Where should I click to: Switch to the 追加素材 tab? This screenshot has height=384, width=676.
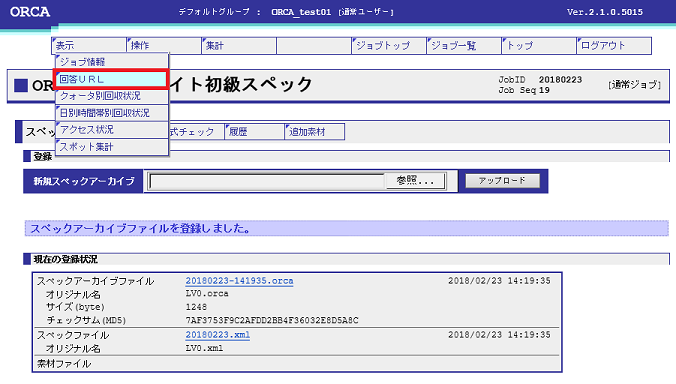pos(315,132)
